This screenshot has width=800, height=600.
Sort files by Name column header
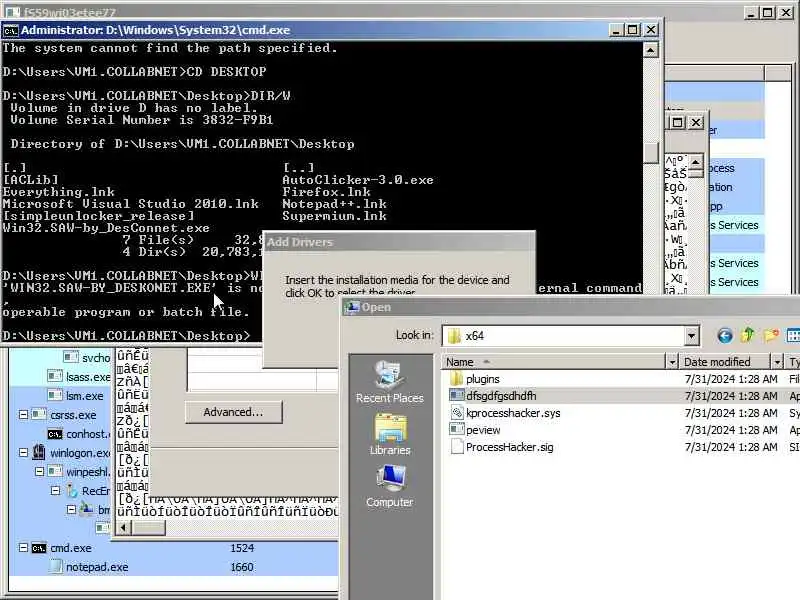point(554,362)
